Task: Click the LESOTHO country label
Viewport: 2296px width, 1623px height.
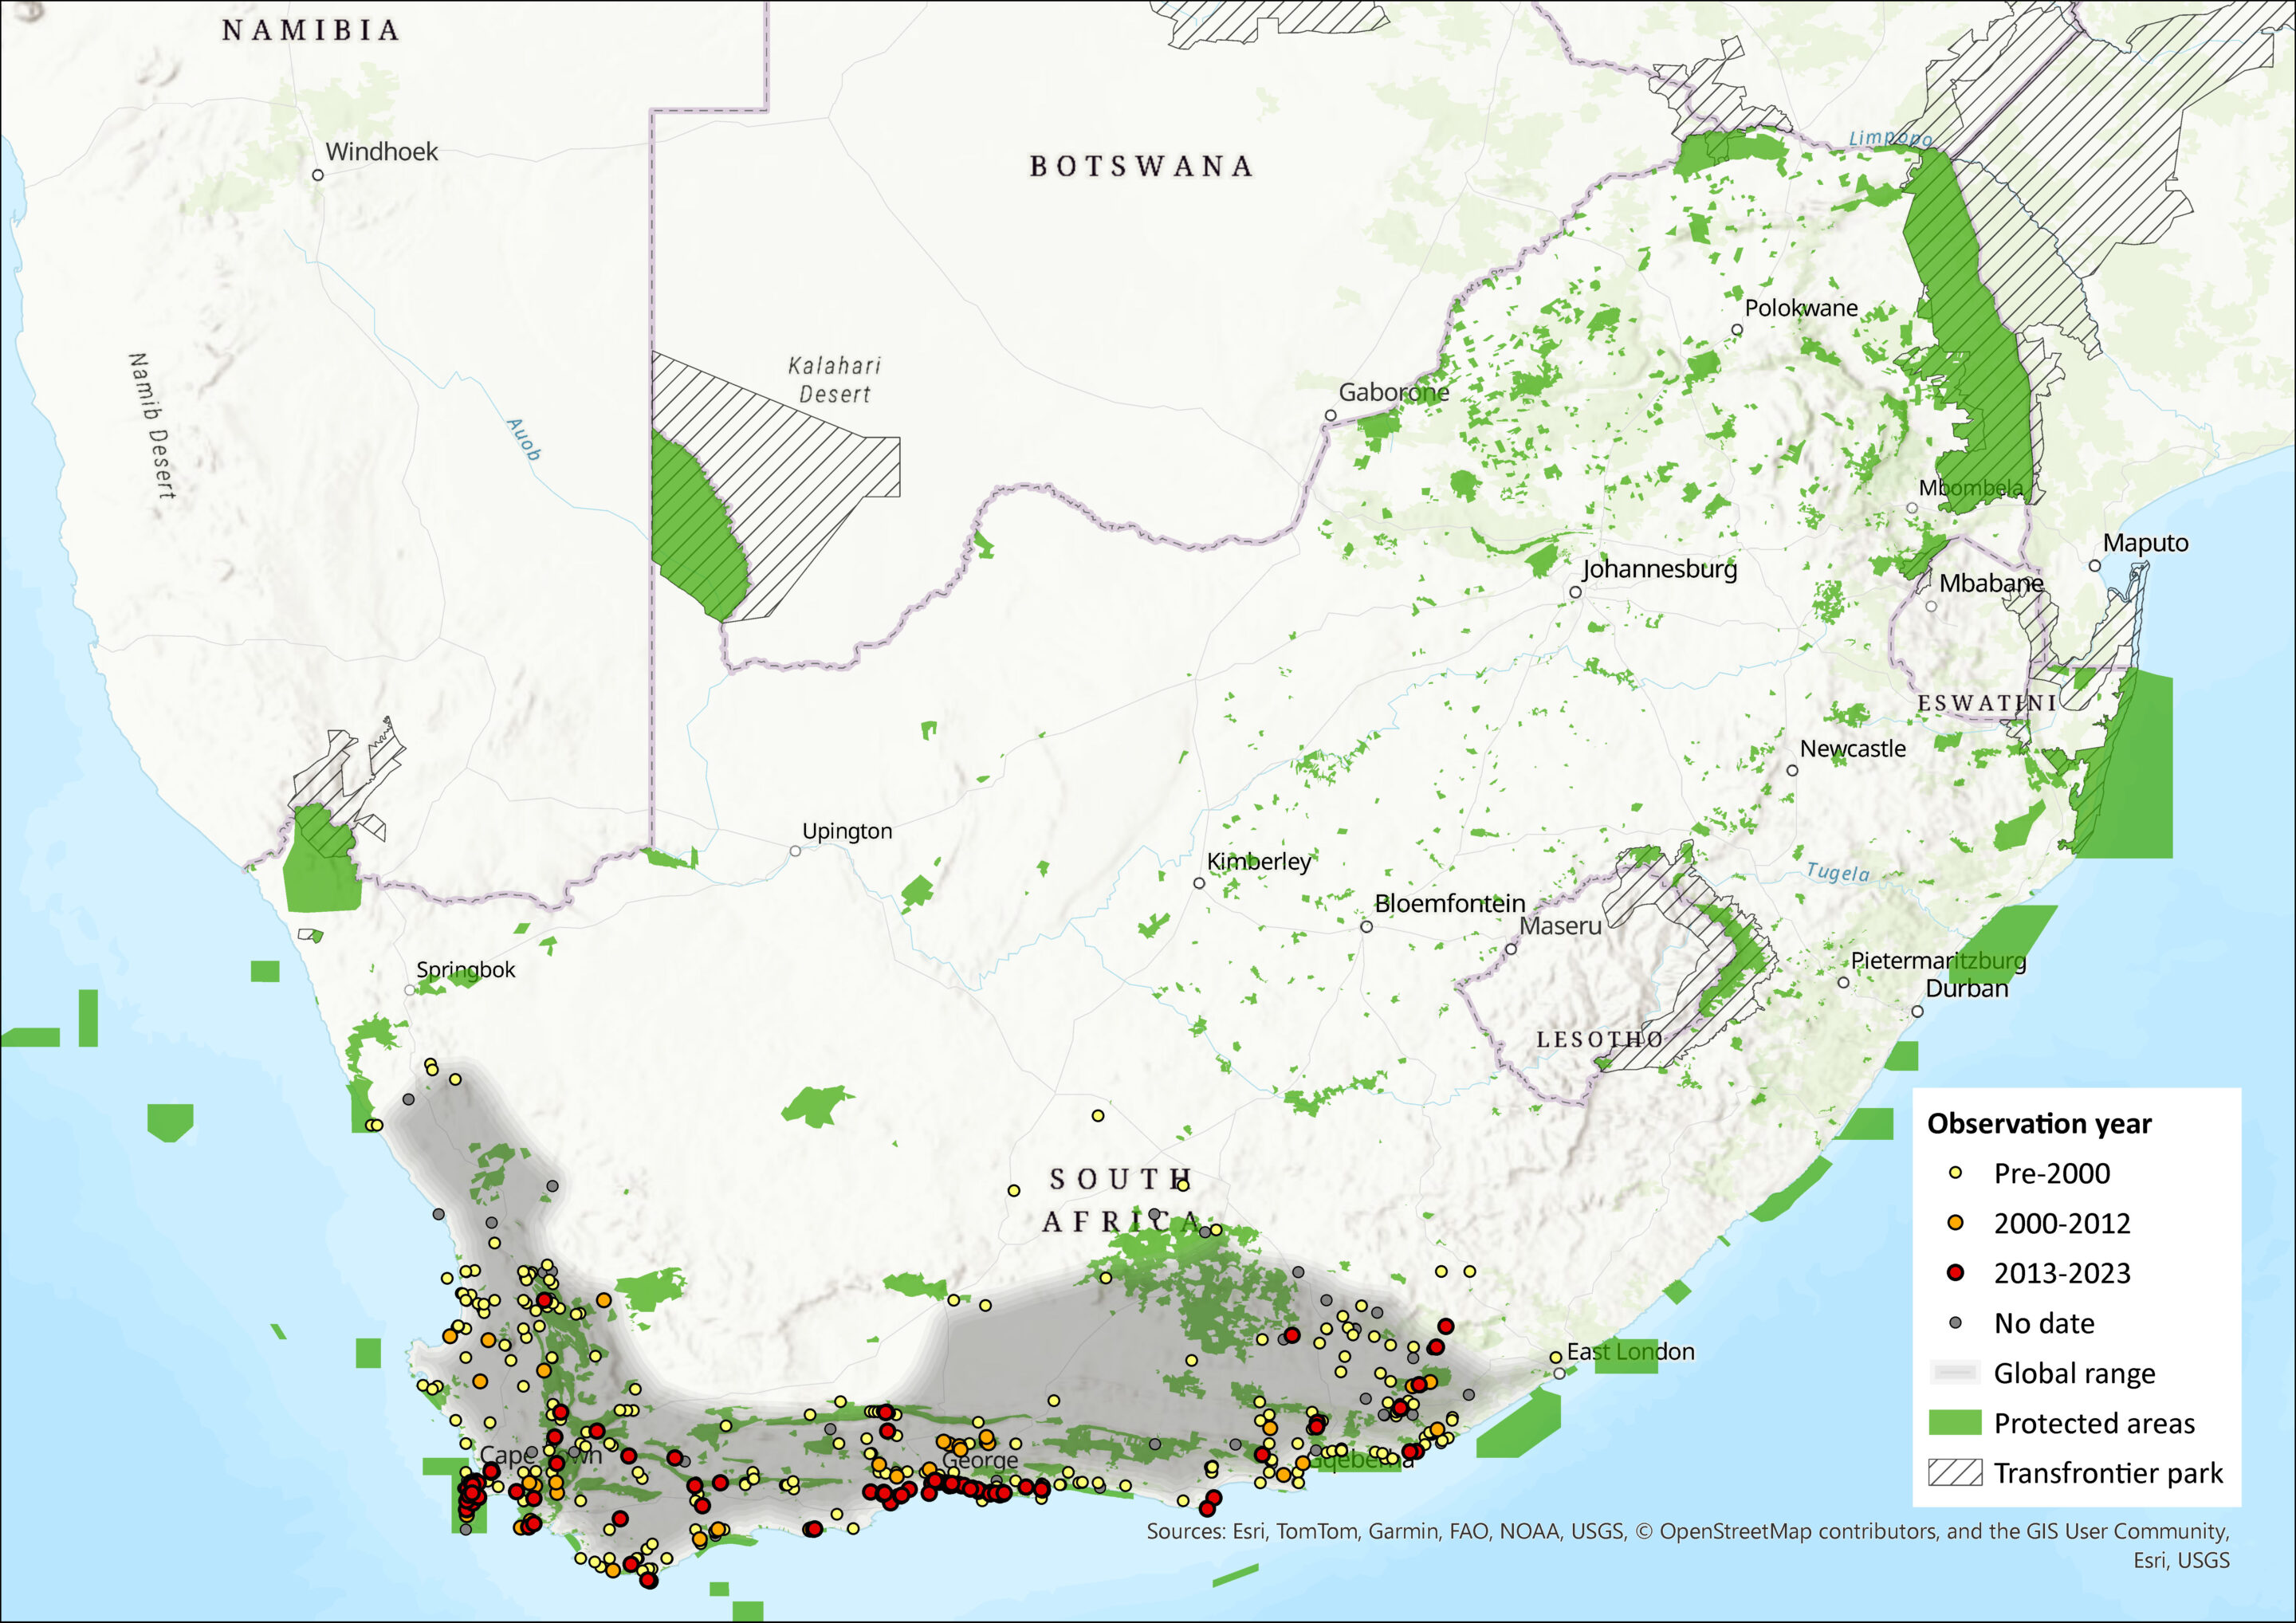Action: (1600, 1040)
